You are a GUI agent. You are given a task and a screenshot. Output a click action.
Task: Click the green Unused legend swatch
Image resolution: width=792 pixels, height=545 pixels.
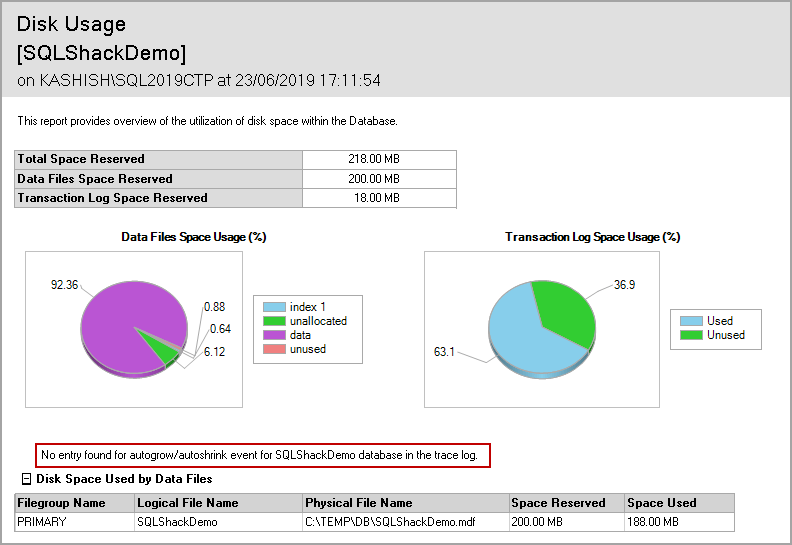coord(691,335)
